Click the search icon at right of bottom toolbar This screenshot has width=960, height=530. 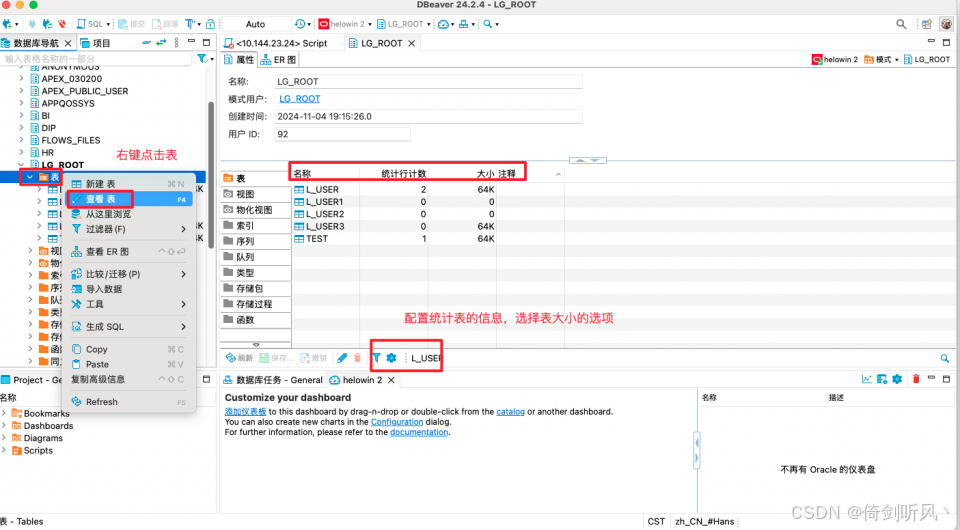point(945,359)
